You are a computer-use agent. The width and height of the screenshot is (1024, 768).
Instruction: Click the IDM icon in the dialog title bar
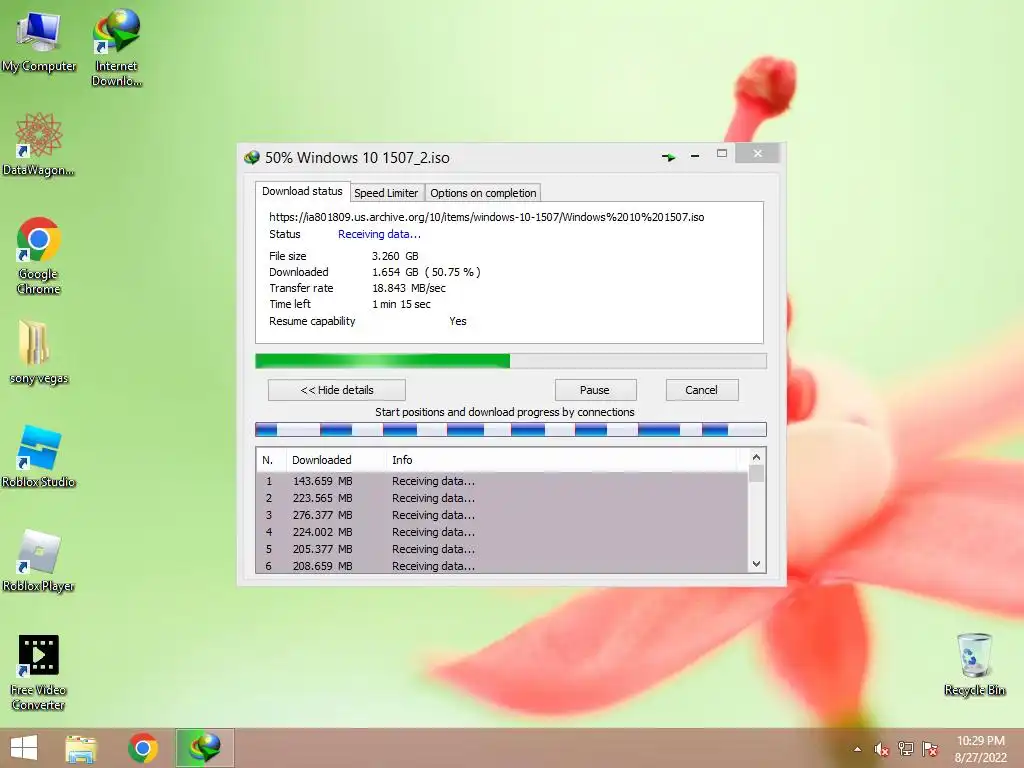[252, 157]
